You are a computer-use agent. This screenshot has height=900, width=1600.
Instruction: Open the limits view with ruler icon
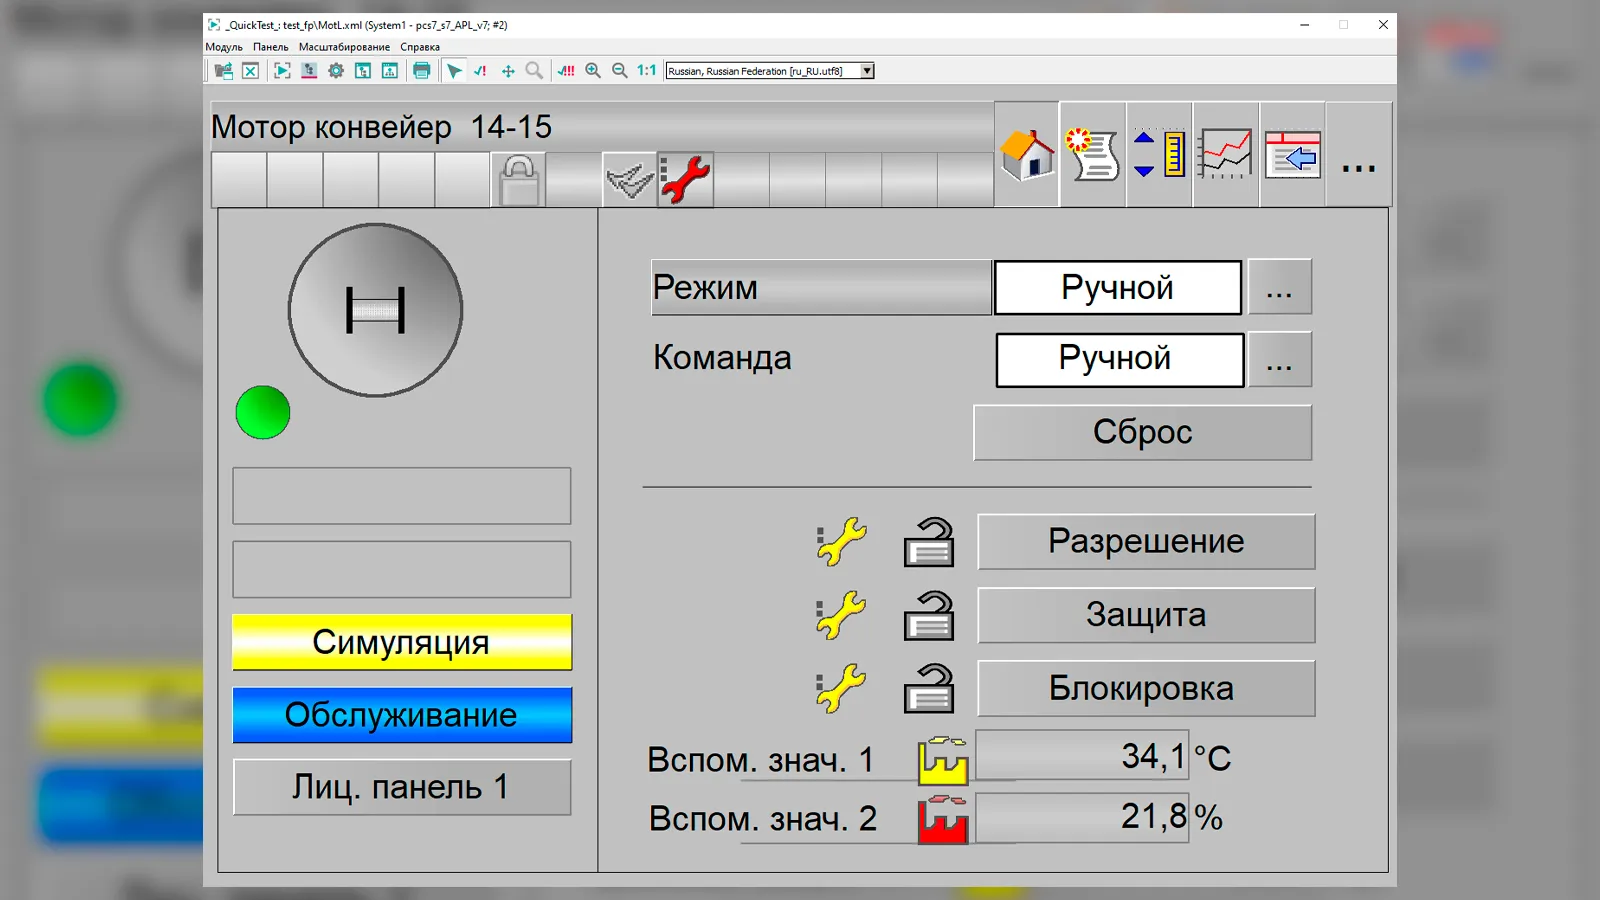coord(1160,155)
